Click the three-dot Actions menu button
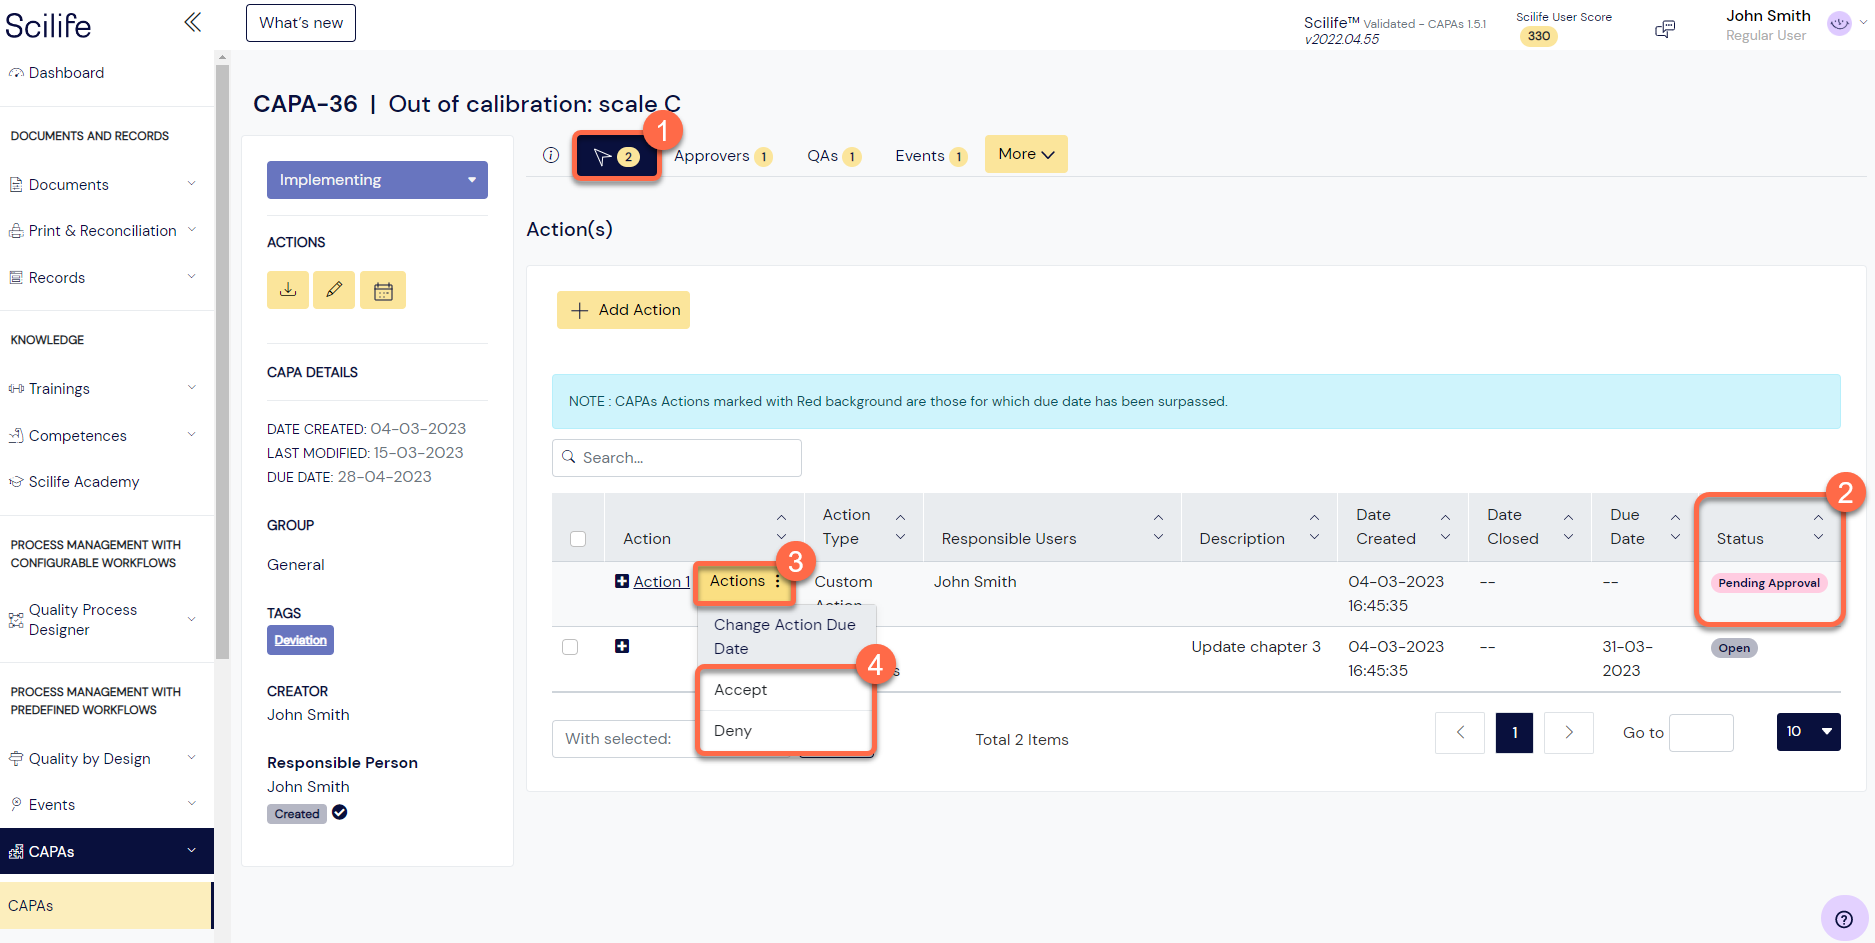Screen dimensions: 1875x943 click(745, 581)
